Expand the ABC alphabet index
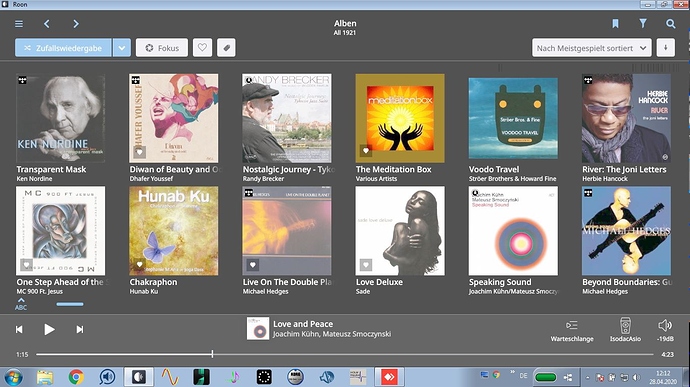690x387 pixels. tap(21, 304)
